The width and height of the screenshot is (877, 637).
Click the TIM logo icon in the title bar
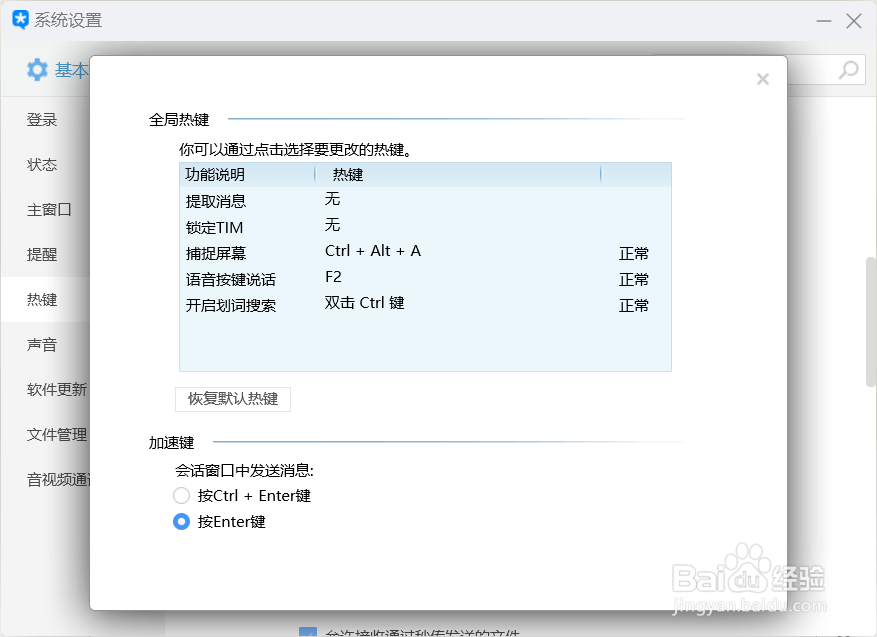click(x=18, y=19)
